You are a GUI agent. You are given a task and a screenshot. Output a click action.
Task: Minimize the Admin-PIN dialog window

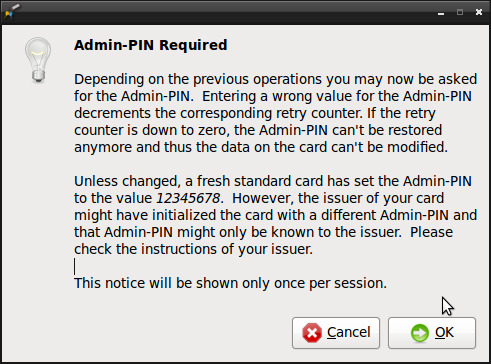coord(441,13)
